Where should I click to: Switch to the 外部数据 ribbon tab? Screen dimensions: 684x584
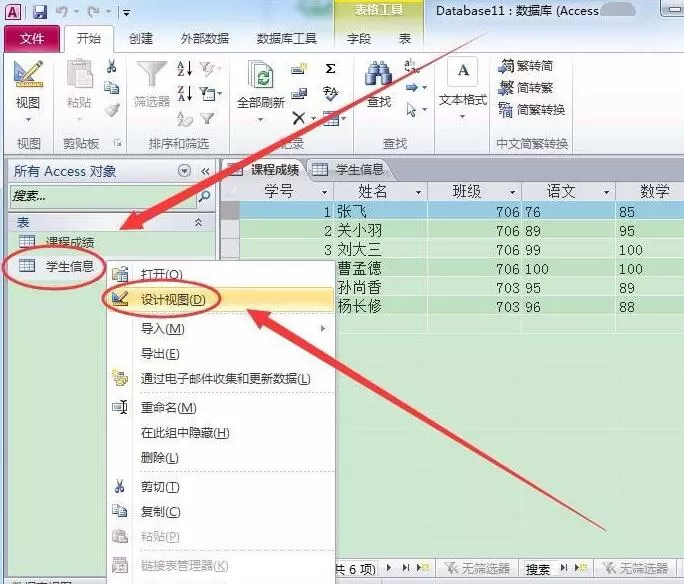coord(205,39)
